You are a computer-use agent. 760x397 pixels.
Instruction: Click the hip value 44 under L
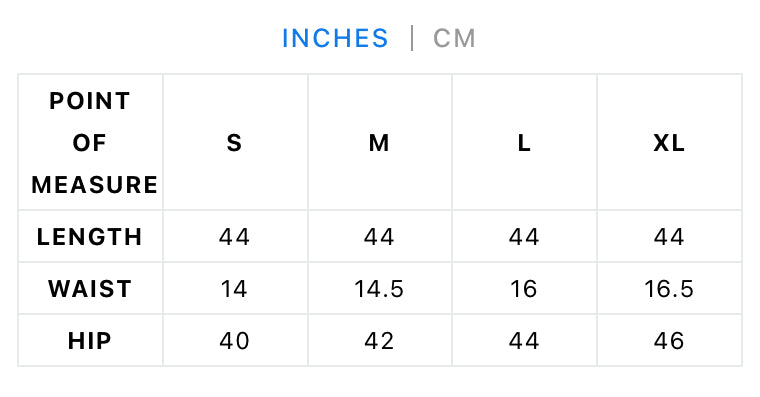(x=524, y=340)
